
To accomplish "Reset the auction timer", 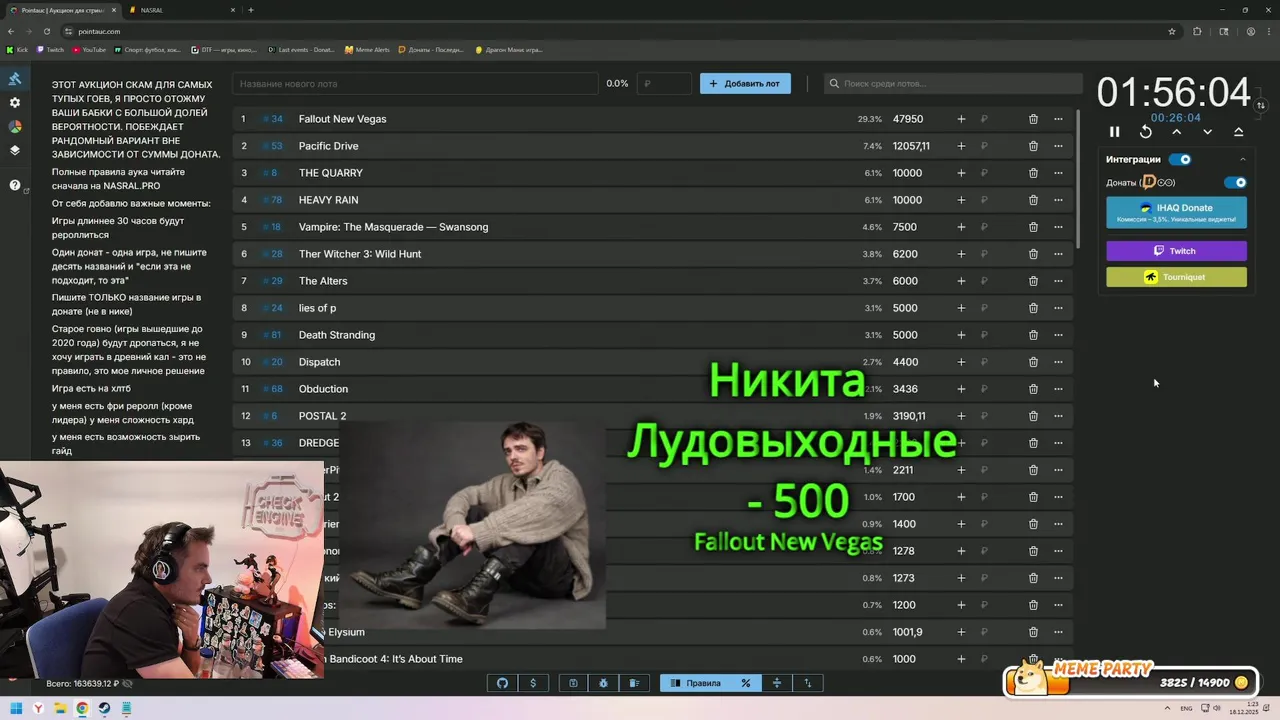I will point(1145,132).
